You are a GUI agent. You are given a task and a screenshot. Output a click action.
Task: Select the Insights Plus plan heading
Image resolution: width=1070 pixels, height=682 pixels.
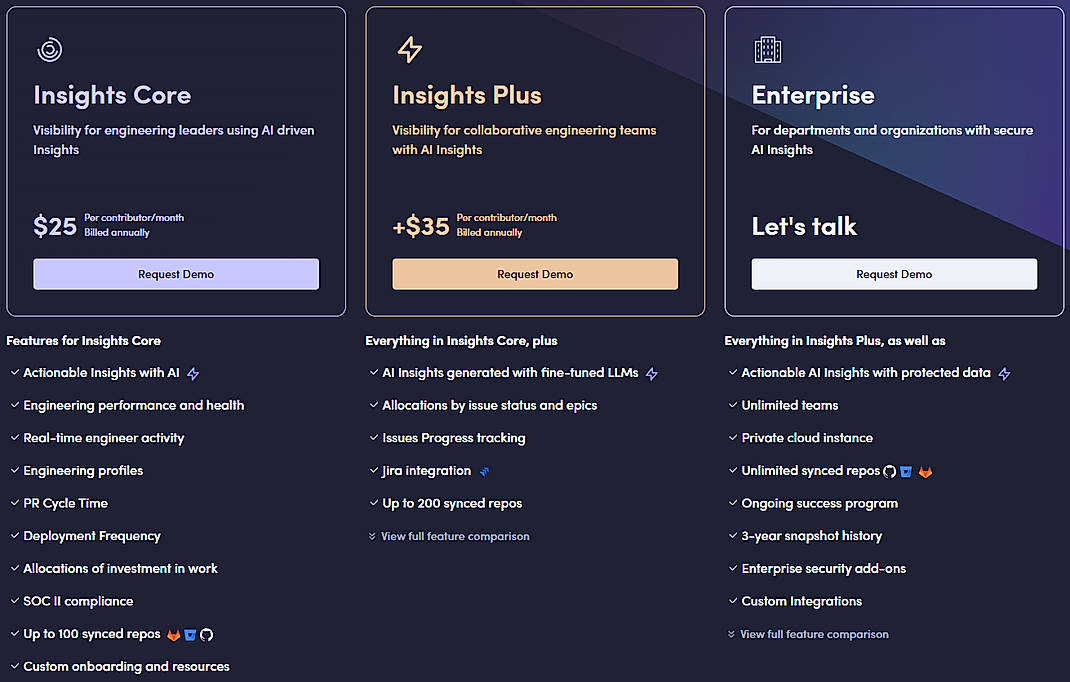[467, 95]
